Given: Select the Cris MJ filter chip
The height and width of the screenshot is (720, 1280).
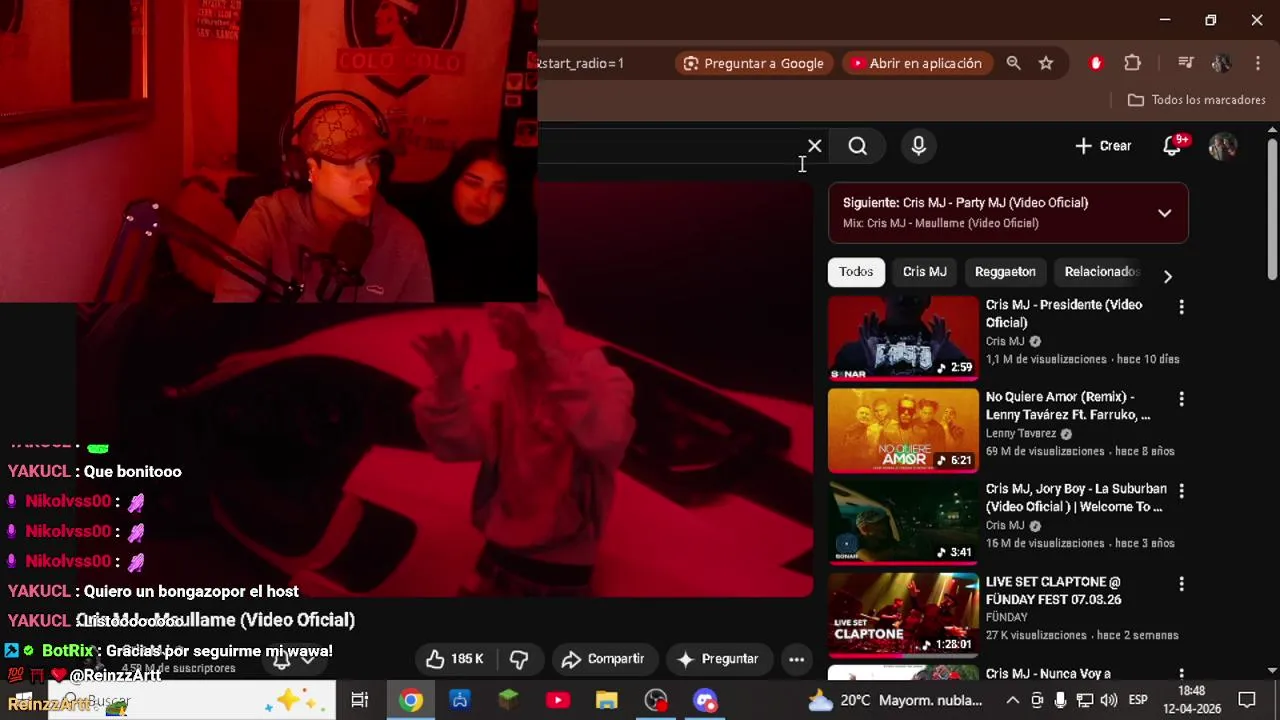Looking at the screenshot, I should pyautogui.click(x=925, y=272).
